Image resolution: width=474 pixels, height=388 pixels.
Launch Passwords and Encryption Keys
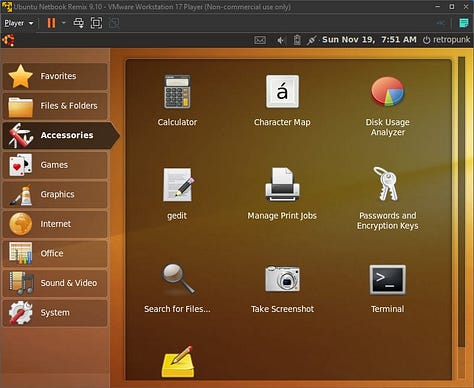[x=387, y=198]
